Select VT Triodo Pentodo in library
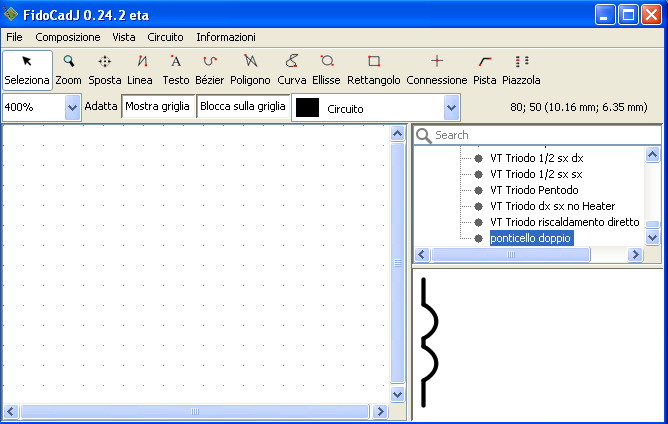668x424 pixels. click(534, 190)
